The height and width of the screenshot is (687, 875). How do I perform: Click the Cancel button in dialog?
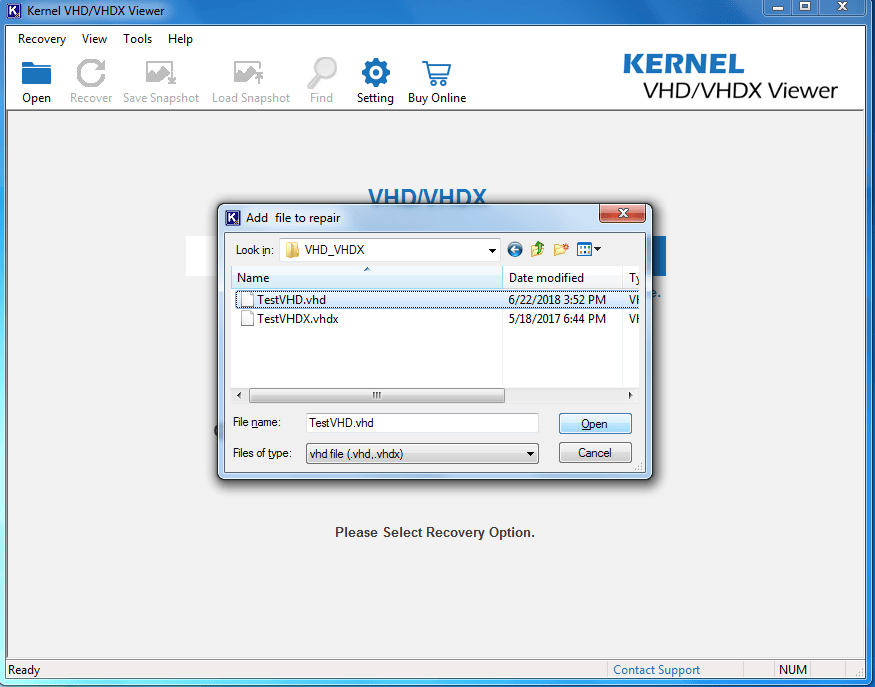tap(595, 453)
